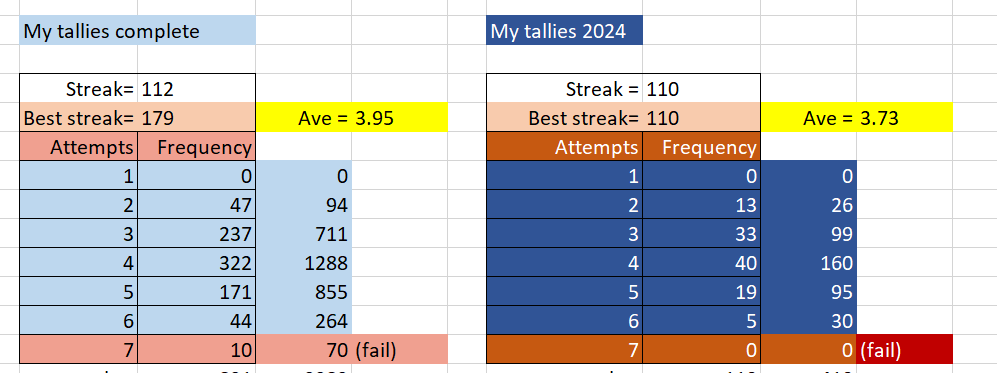Click the streak value 112 cell
997x373 pixels.
[x=196, y=88]
